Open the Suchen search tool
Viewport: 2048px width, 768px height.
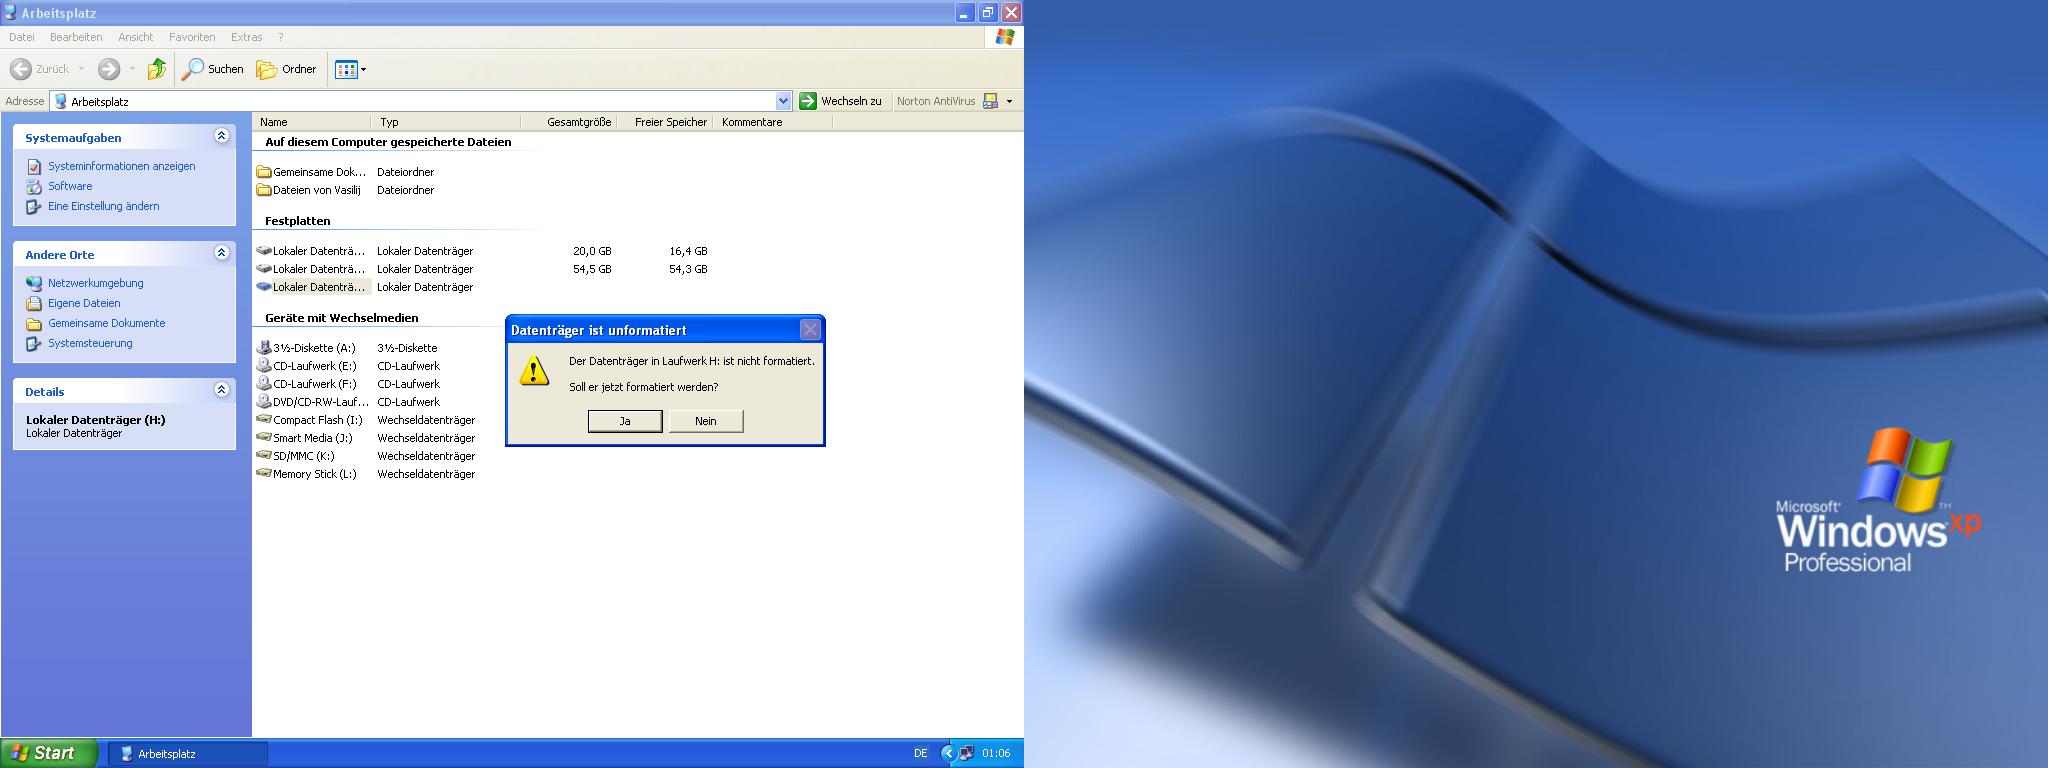coord(213,69)
